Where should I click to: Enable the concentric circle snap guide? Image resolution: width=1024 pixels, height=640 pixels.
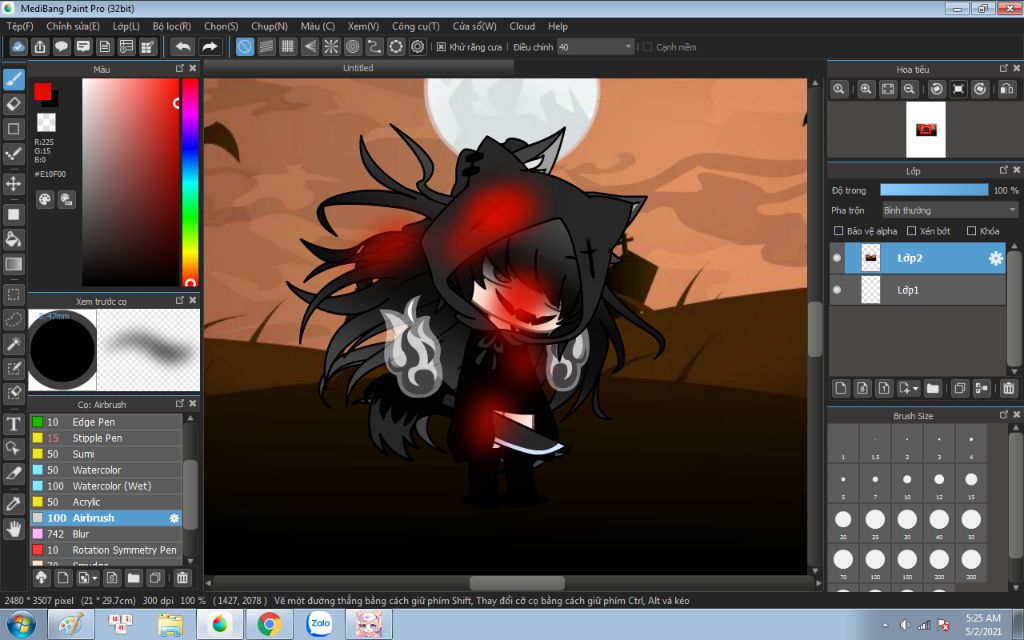click(353, 47)
